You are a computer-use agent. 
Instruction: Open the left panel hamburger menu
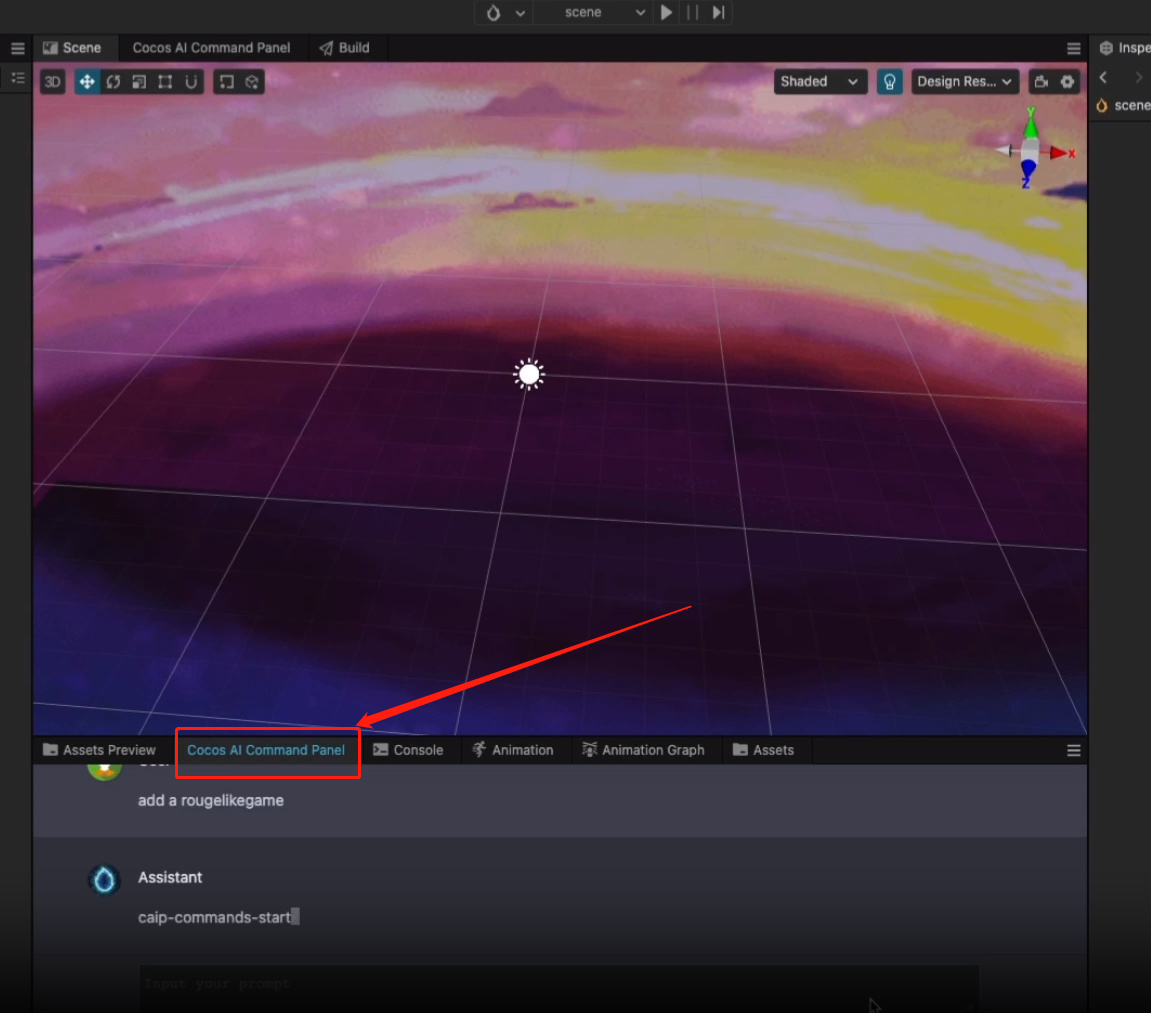point(18,48)
